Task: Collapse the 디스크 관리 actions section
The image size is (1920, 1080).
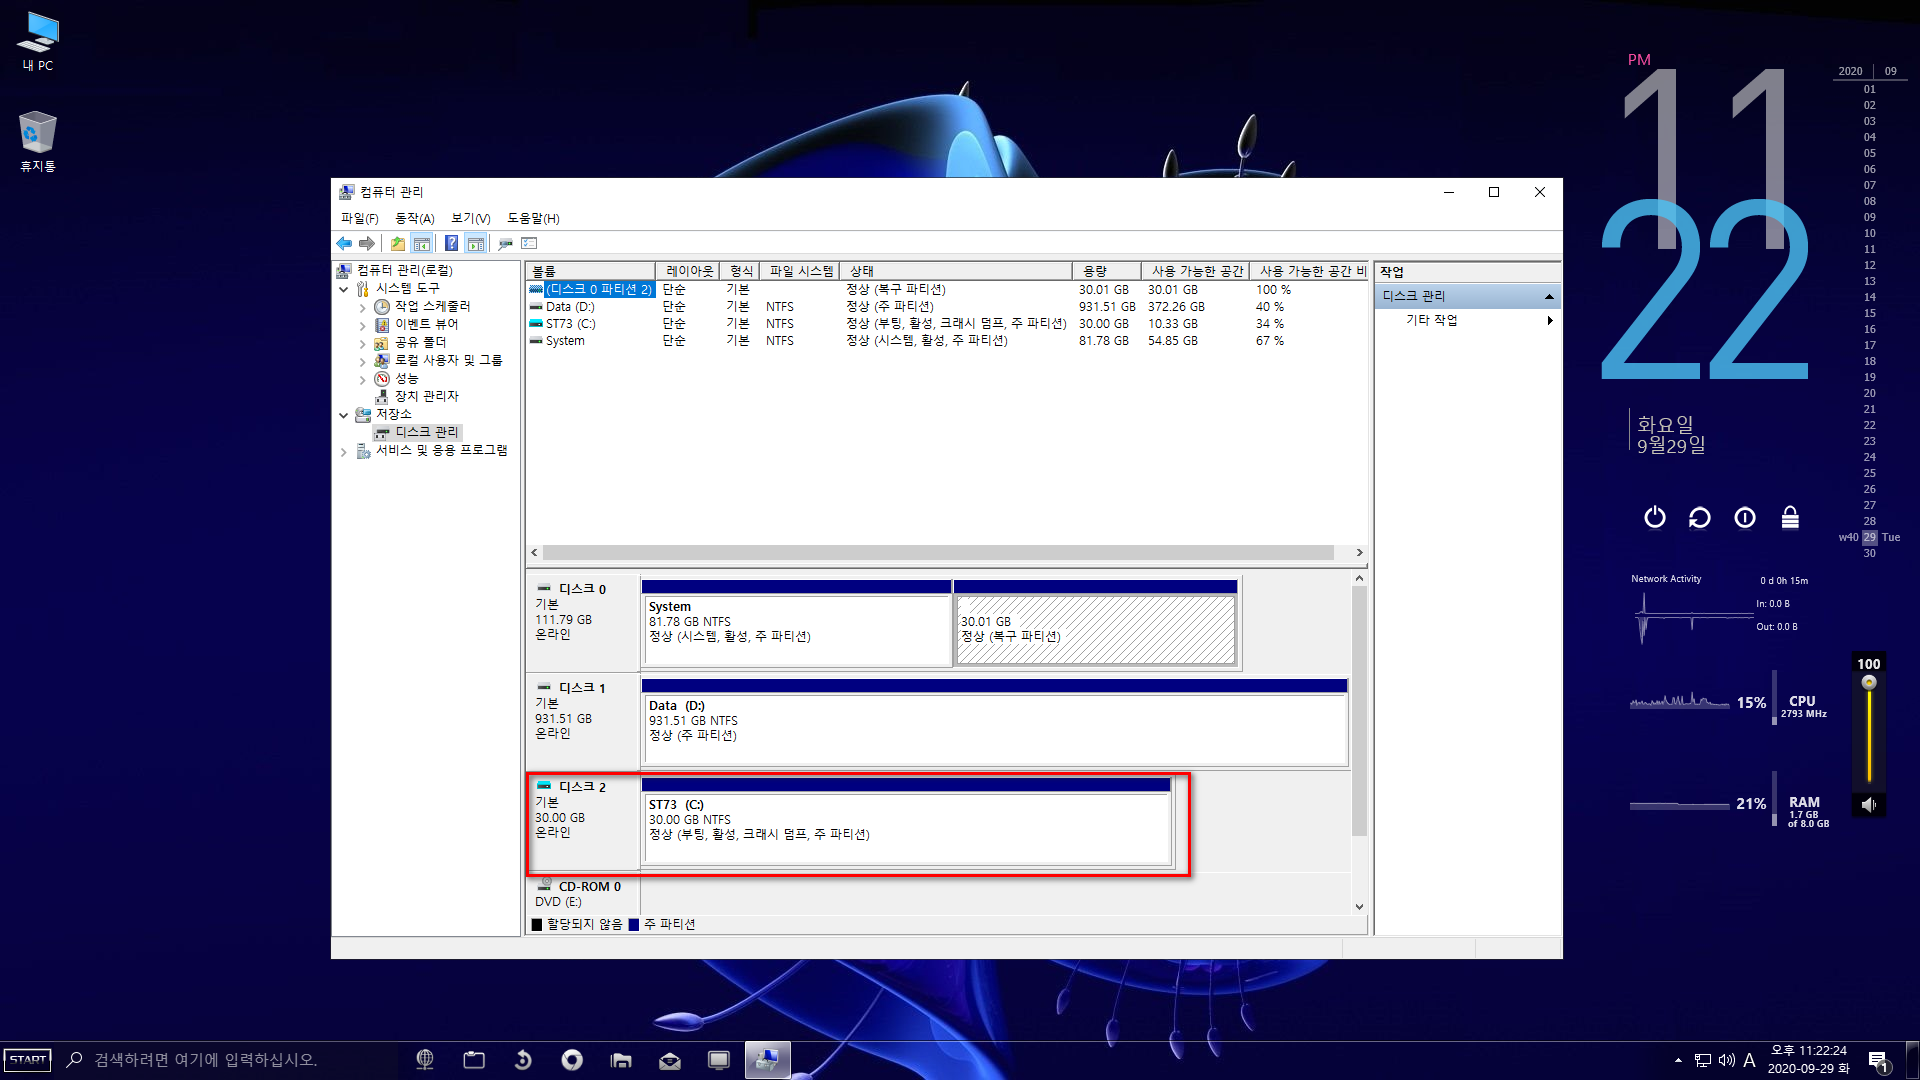Action: [x=1549, y=296]
